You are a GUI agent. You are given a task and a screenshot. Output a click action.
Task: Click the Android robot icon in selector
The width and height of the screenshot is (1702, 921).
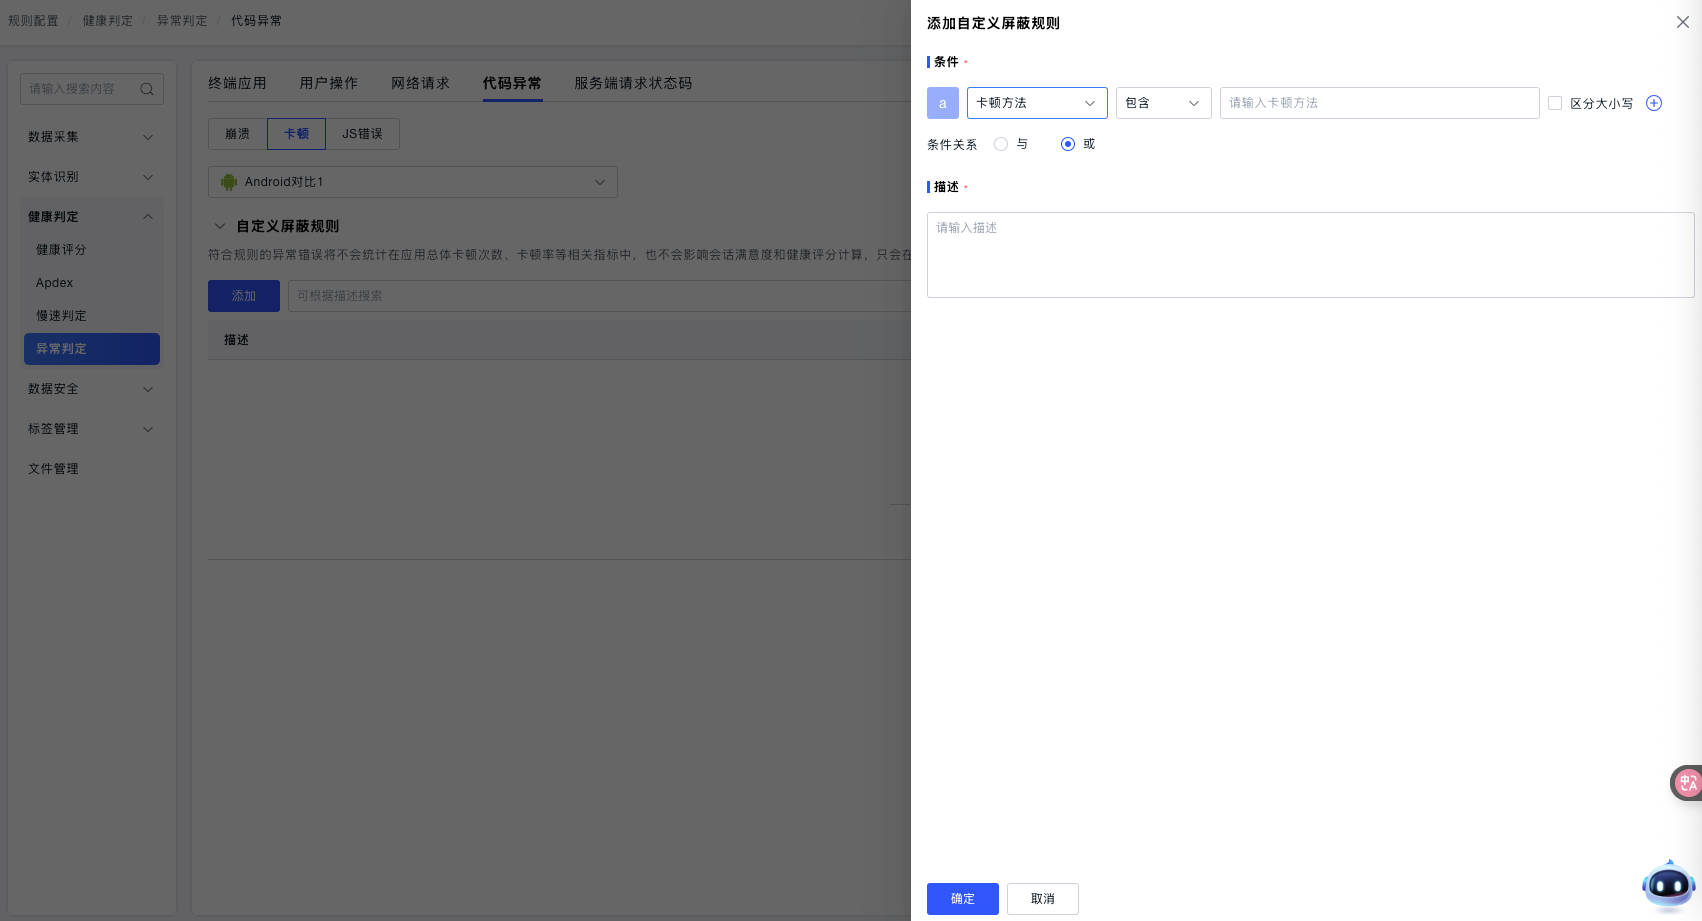[229, 182]
